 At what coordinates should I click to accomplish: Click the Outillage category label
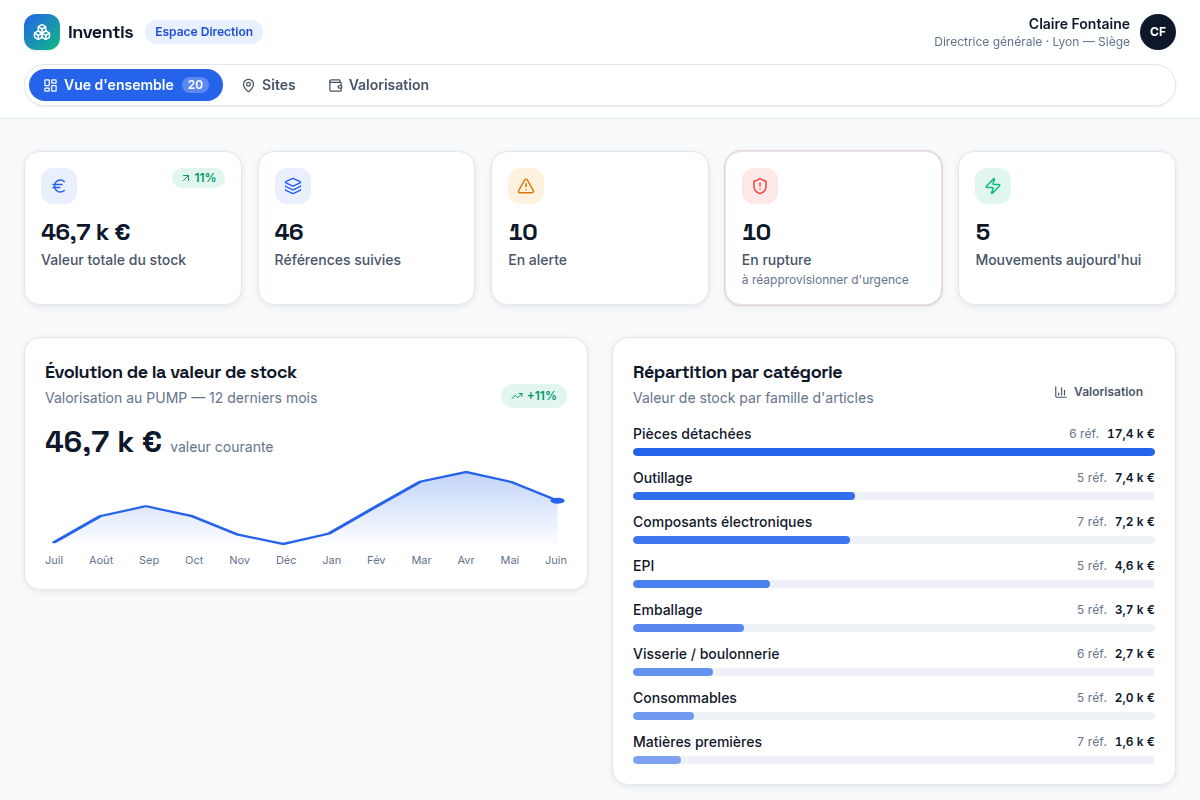[663, 478]
